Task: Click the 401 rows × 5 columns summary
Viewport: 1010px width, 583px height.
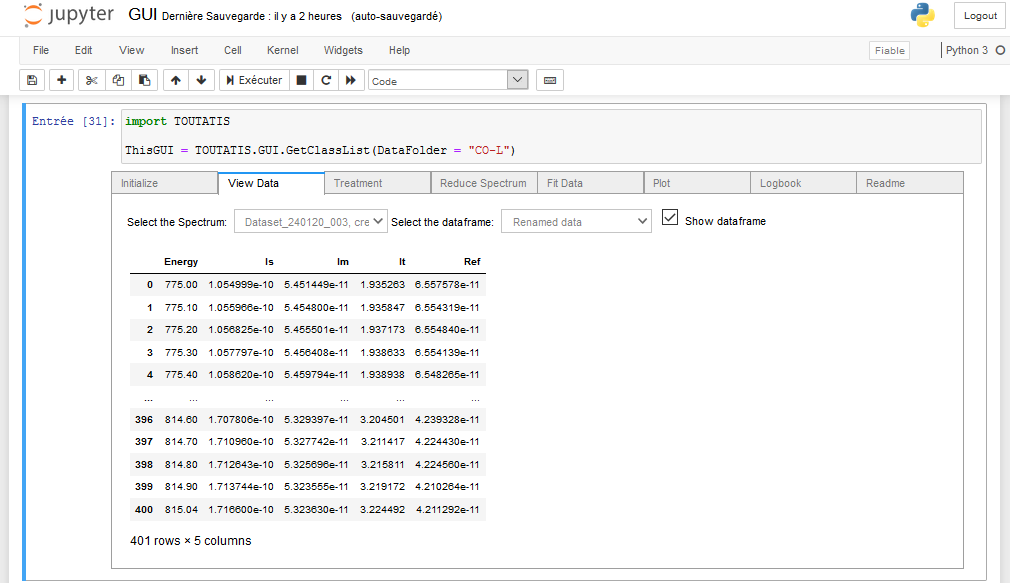Action: tap(191, 540)
